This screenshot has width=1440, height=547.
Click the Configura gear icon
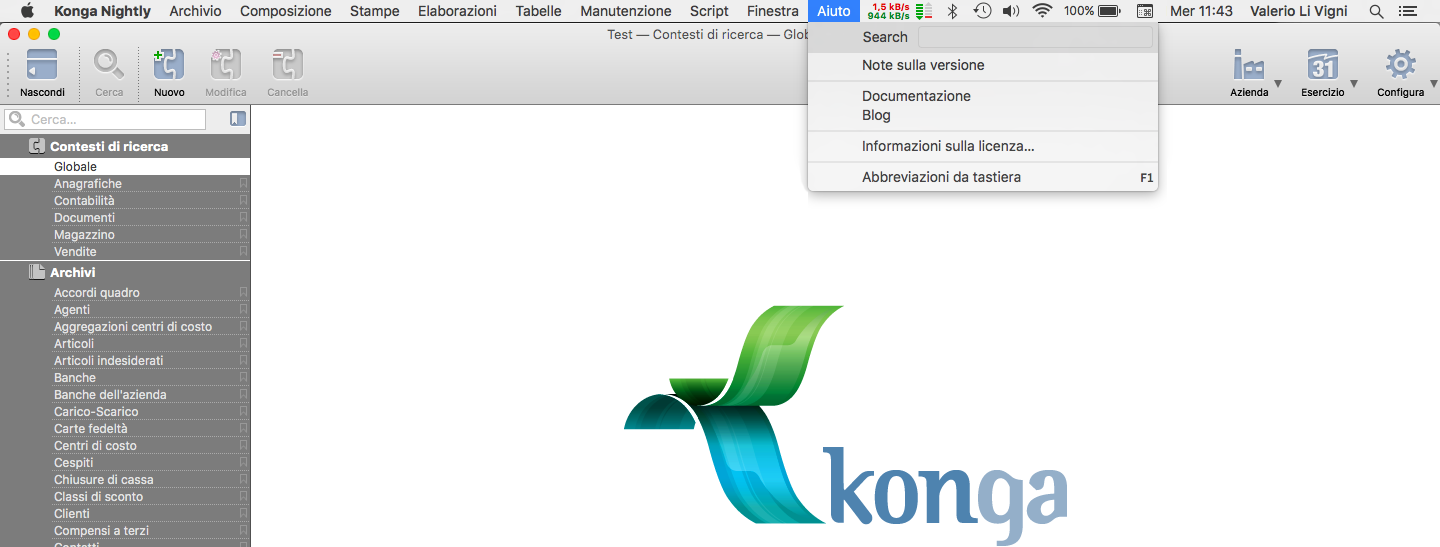click(x=1399, y=66)
